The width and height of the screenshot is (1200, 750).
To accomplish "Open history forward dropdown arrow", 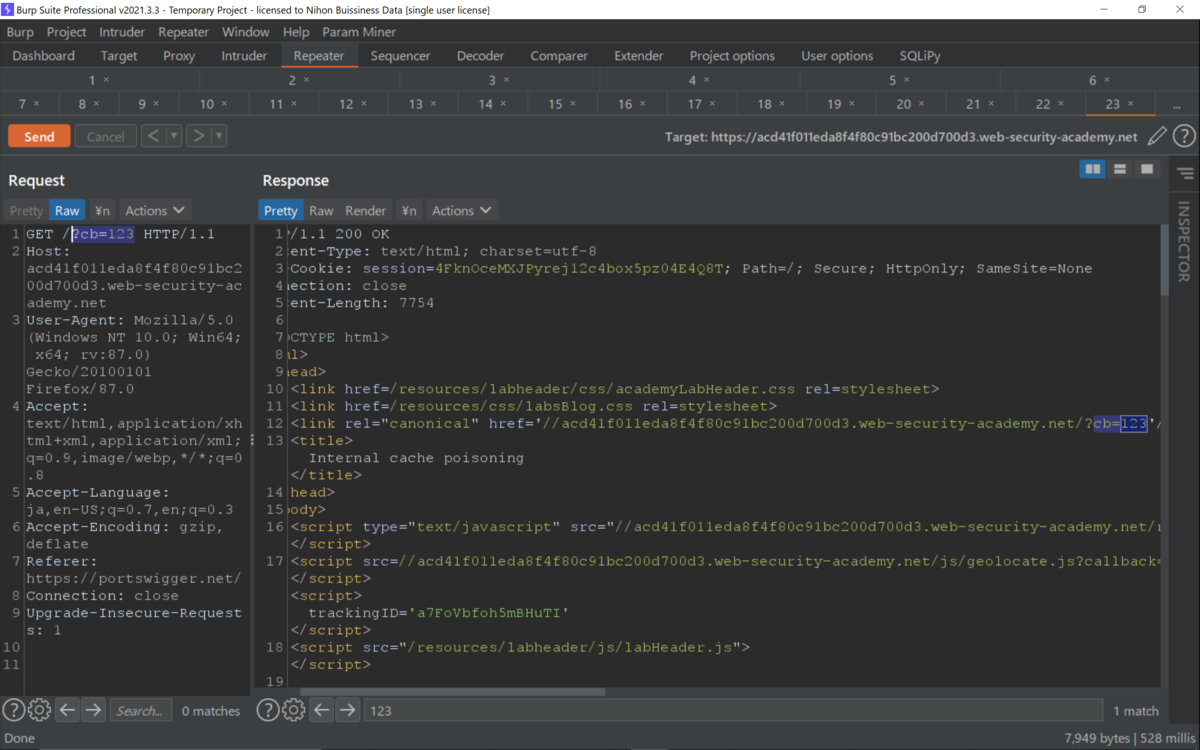I will click(219, 136).
